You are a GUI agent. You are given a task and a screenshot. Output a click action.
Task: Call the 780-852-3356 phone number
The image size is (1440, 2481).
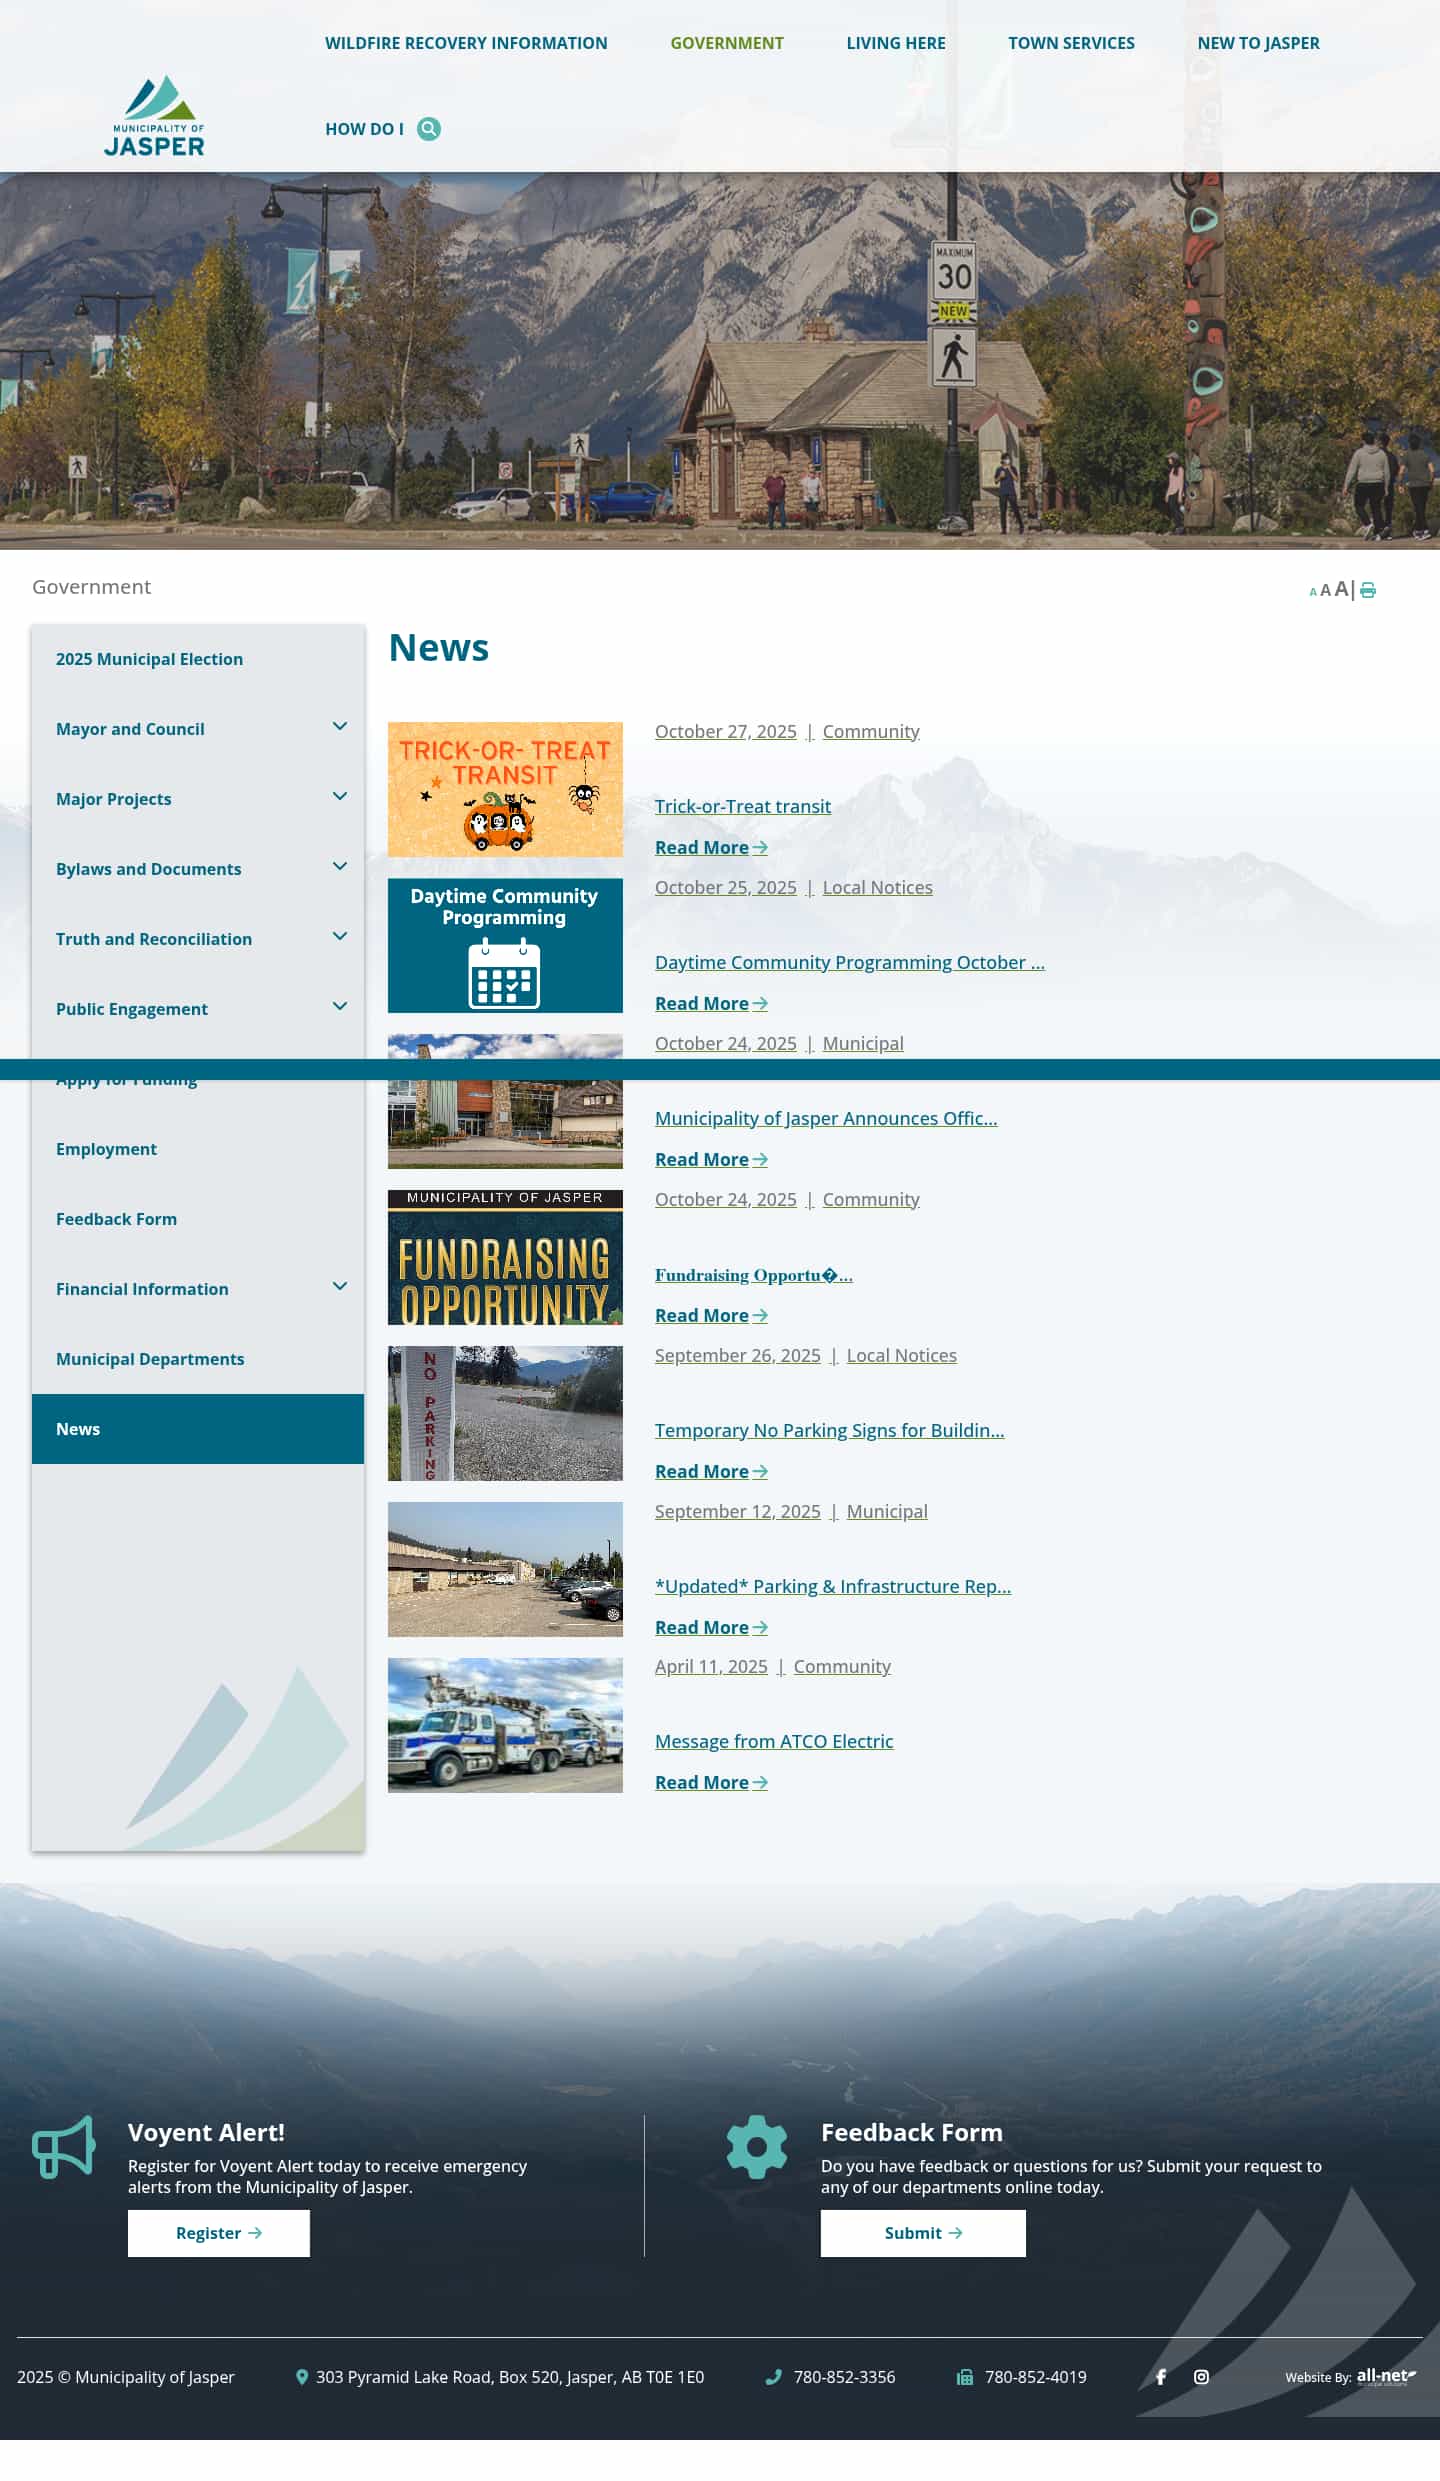[844, 2377]
